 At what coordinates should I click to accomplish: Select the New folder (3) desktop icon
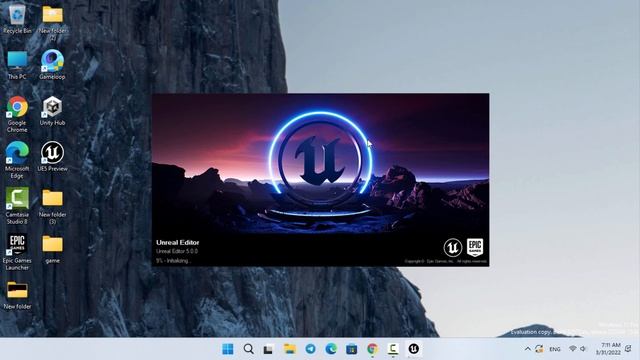[53, 206]
